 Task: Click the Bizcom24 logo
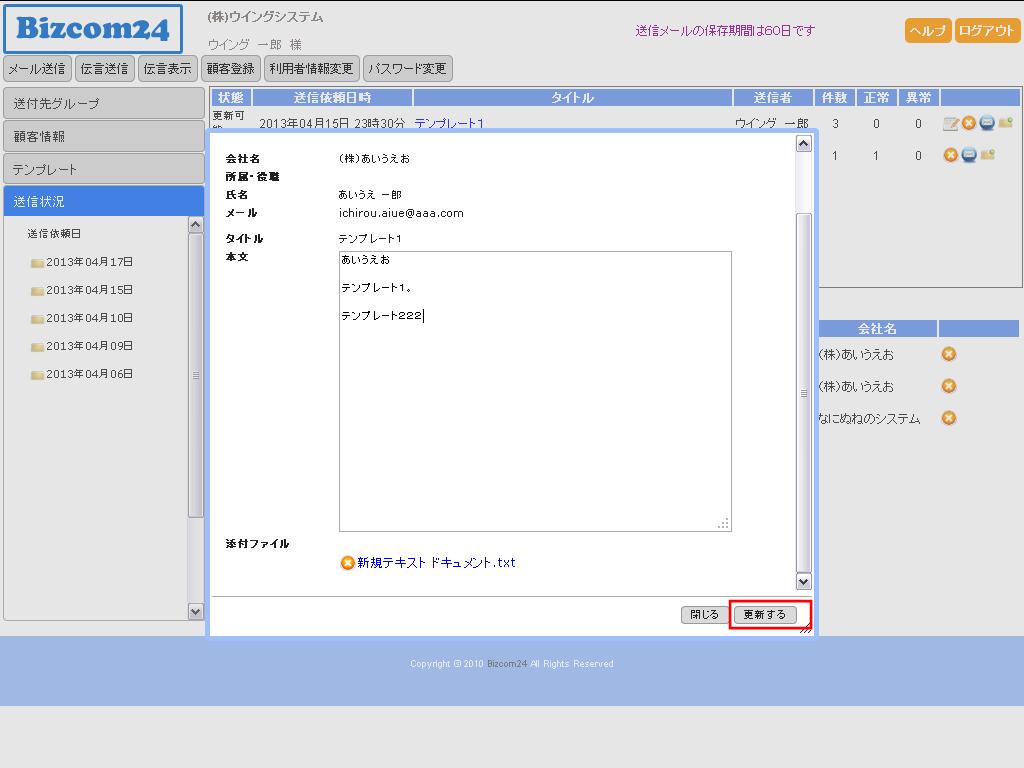93,29
